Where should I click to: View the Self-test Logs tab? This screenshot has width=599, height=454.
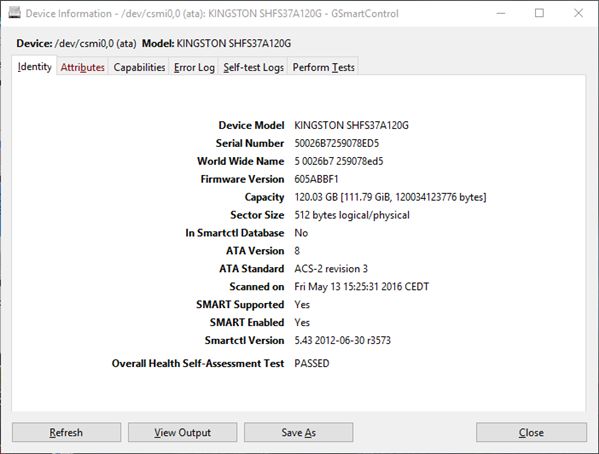(x=253, y=67)
